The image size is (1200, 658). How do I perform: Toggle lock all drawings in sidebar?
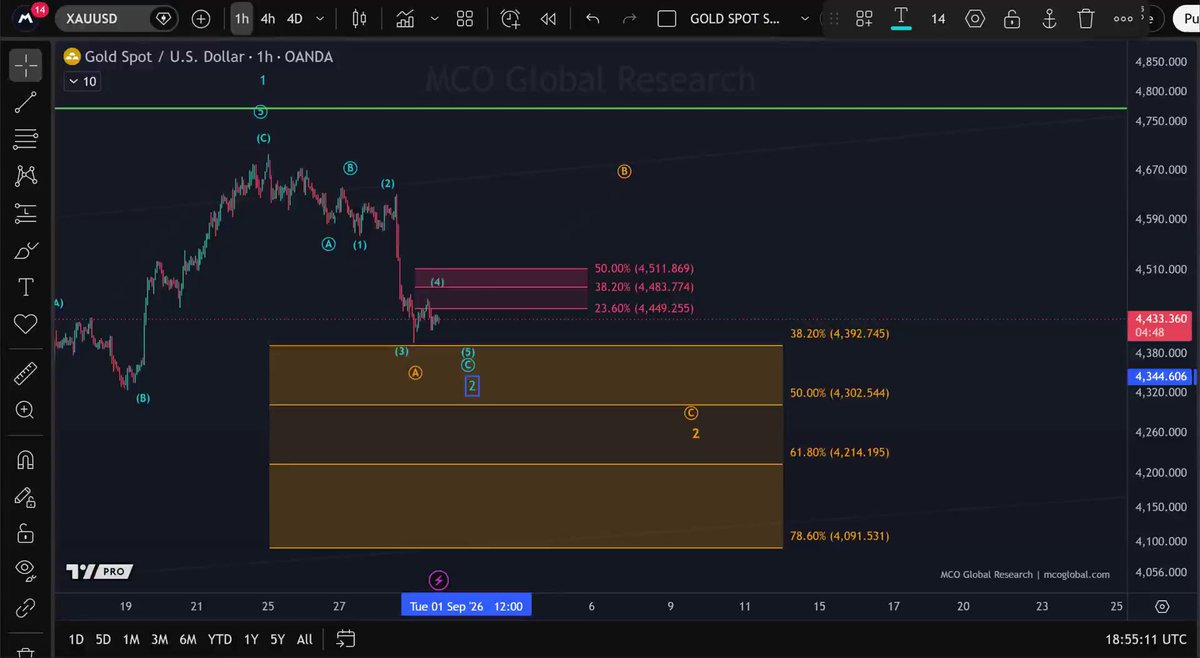25,533
